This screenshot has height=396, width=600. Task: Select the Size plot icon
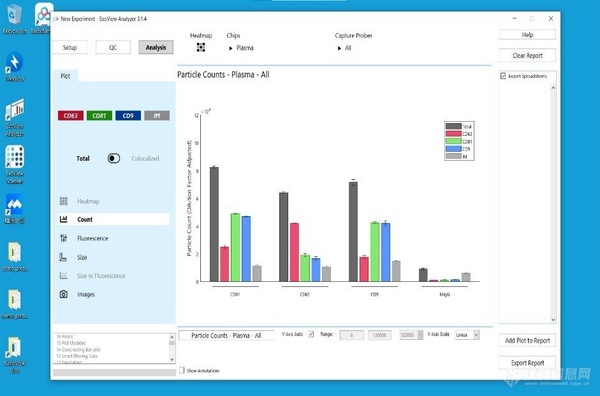point(64,257)
